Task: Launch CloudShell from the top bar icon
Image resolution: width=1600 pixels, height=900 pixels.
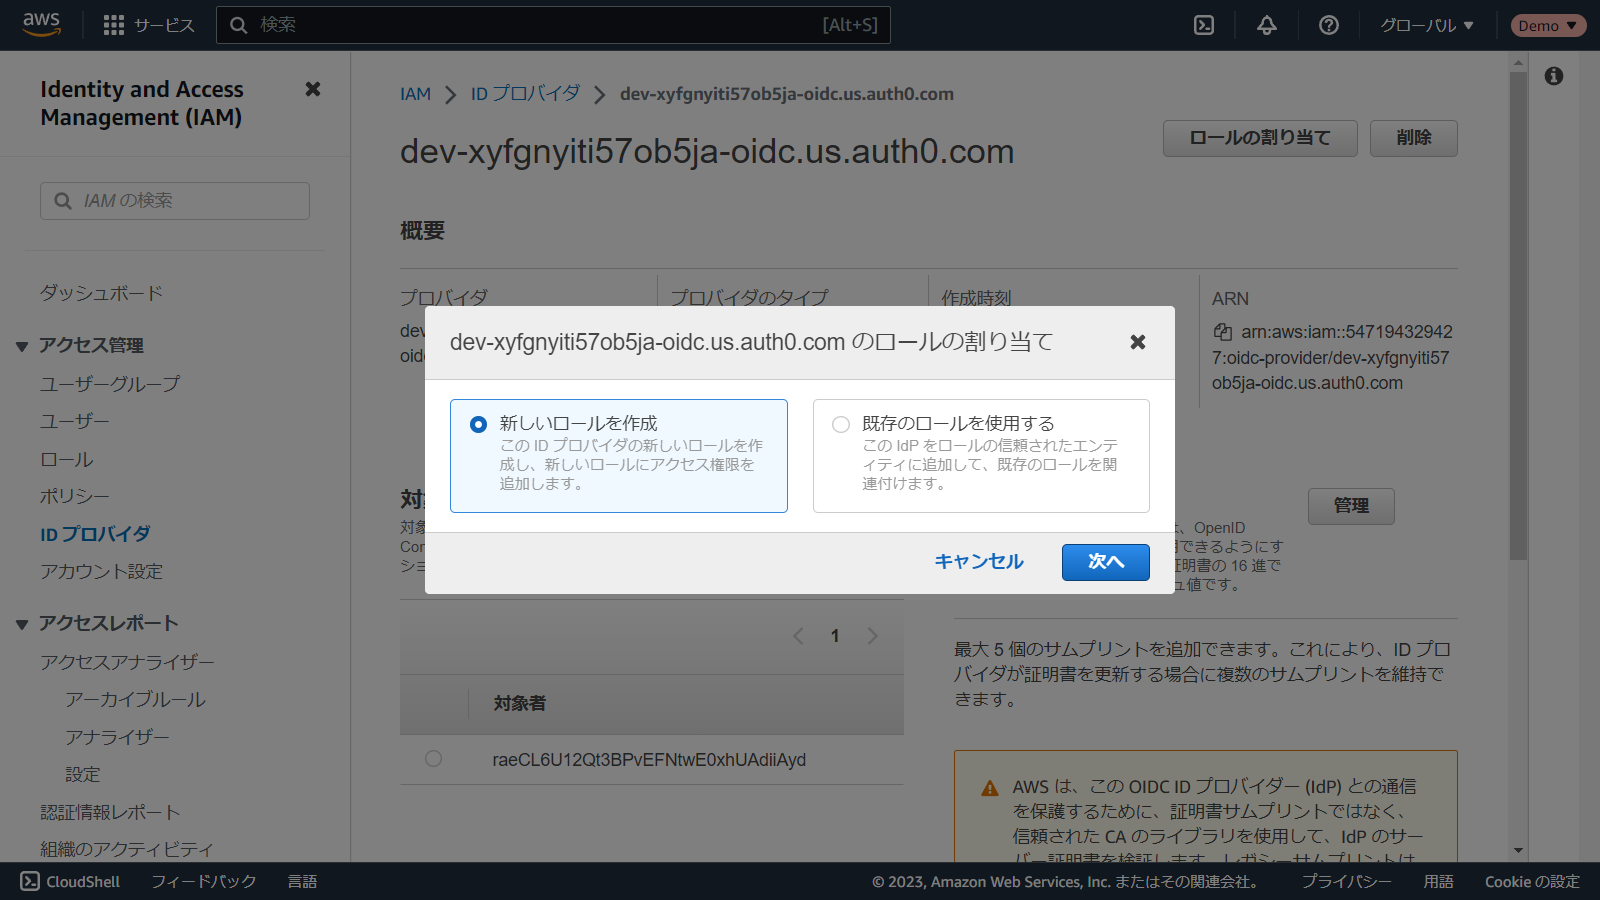Action: tap(1204, 25)
